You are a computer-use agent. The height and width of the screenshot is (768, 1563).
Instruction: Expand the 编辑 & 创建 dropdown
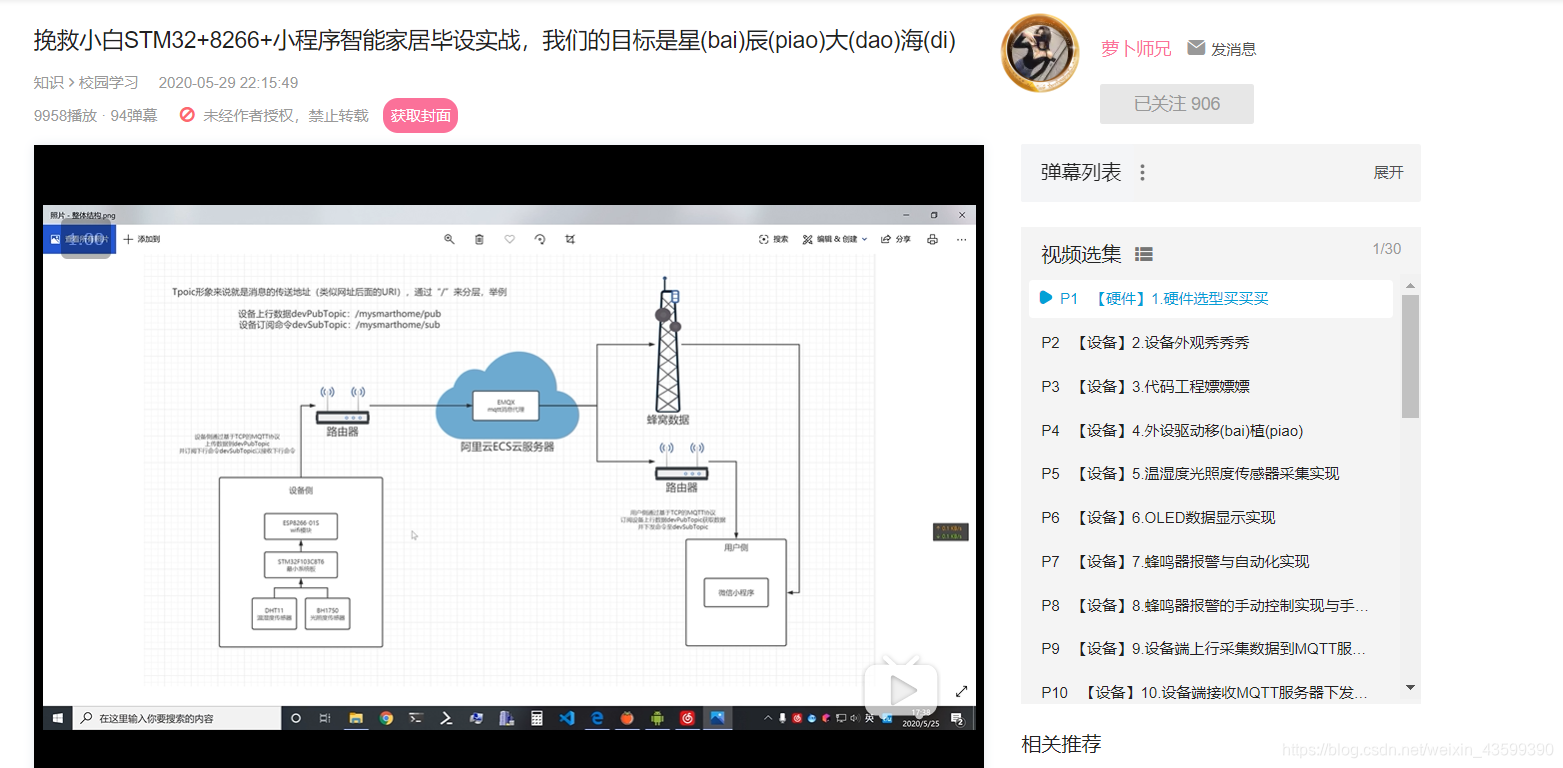point(836,239)
